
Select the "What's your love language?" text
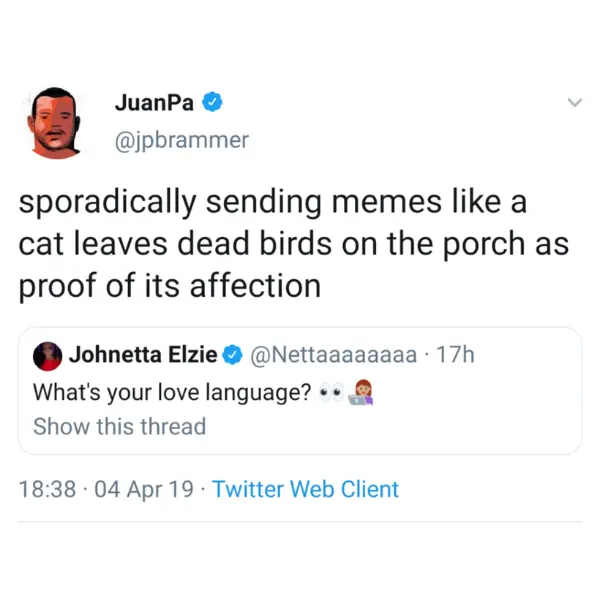pos(172,392)
